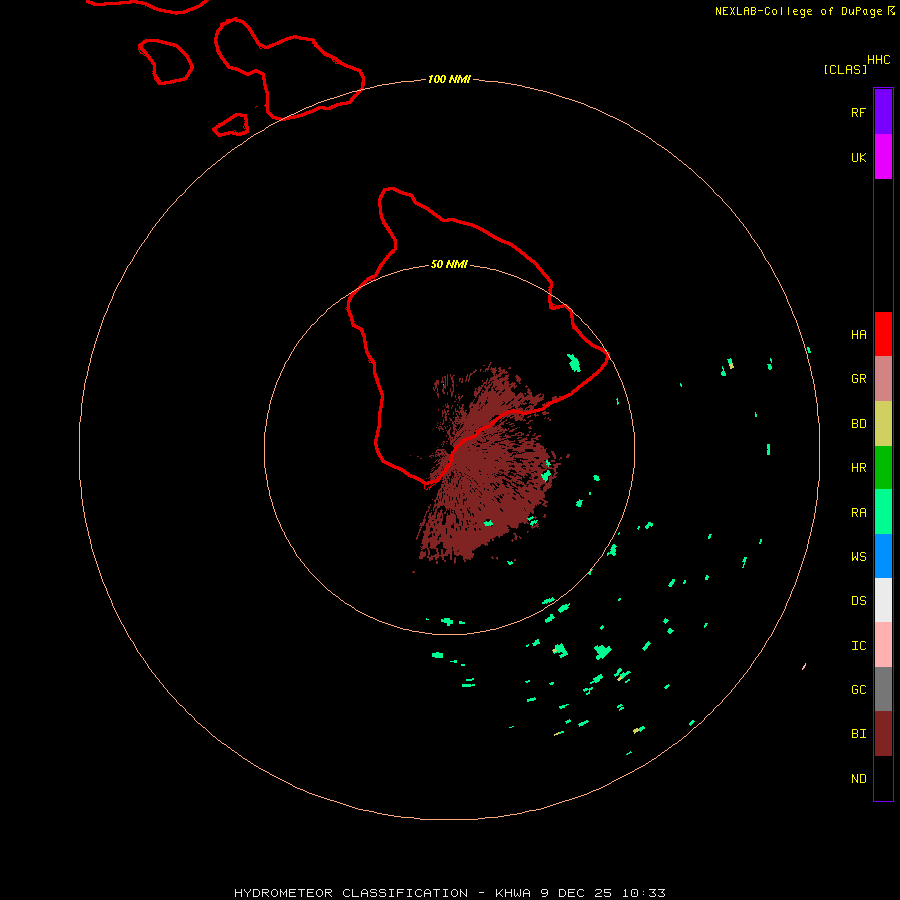Click the "ND" legend label

coord(859,778)
